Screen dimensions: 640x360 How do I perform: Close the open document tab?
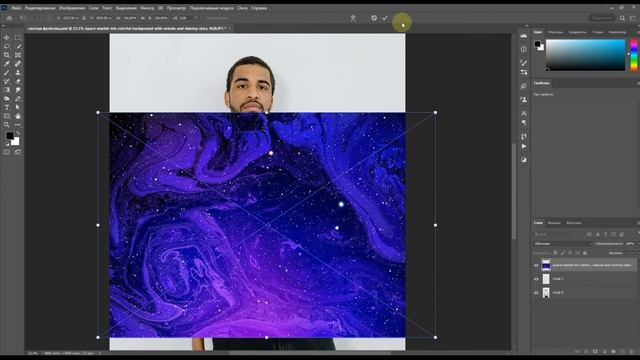click(x=230, y=29)
